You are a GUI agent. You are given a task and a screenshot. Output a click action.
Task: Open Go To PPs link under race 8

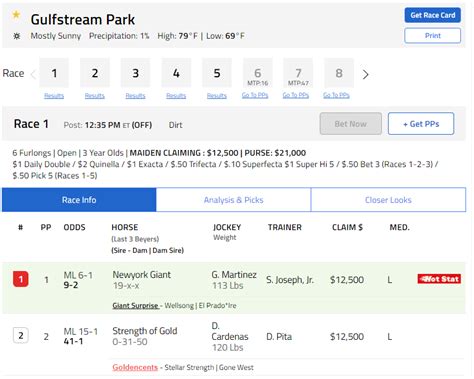(336, 95)
